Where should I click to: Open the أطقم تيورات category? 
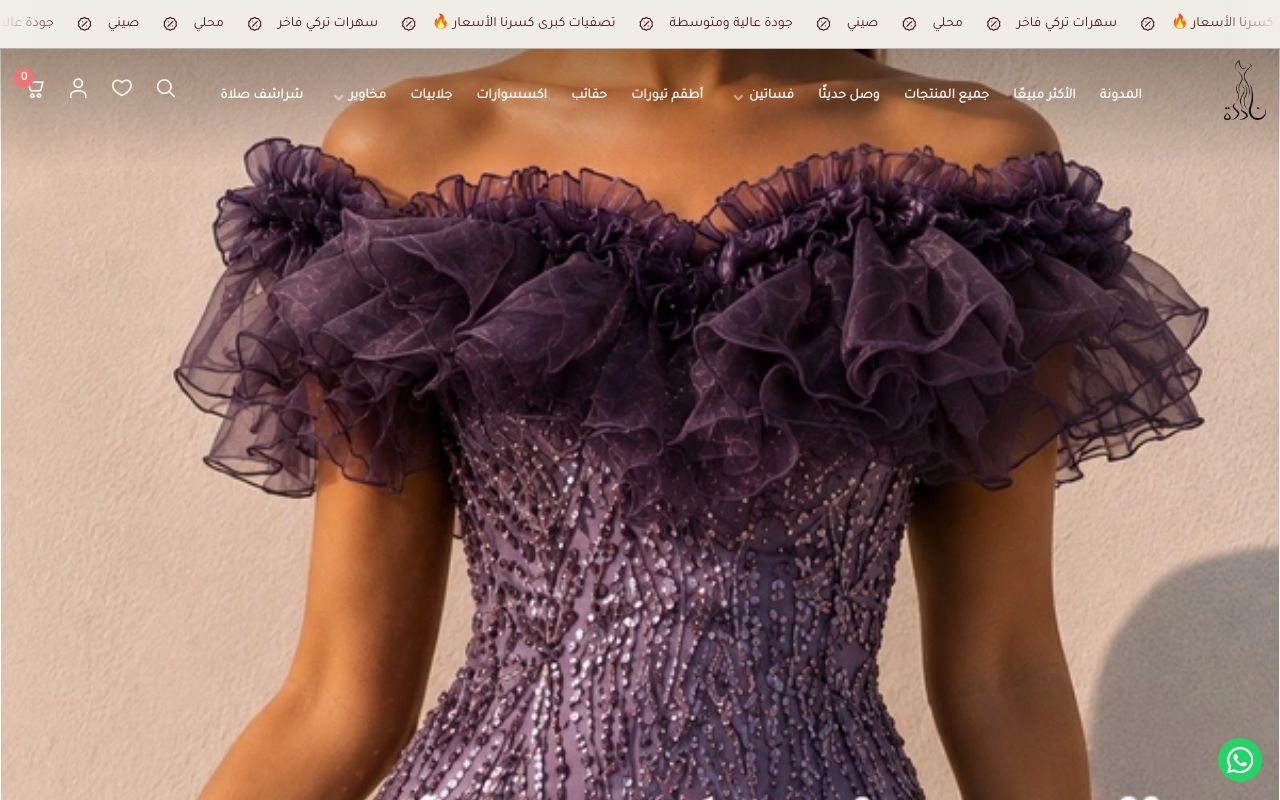667,95
